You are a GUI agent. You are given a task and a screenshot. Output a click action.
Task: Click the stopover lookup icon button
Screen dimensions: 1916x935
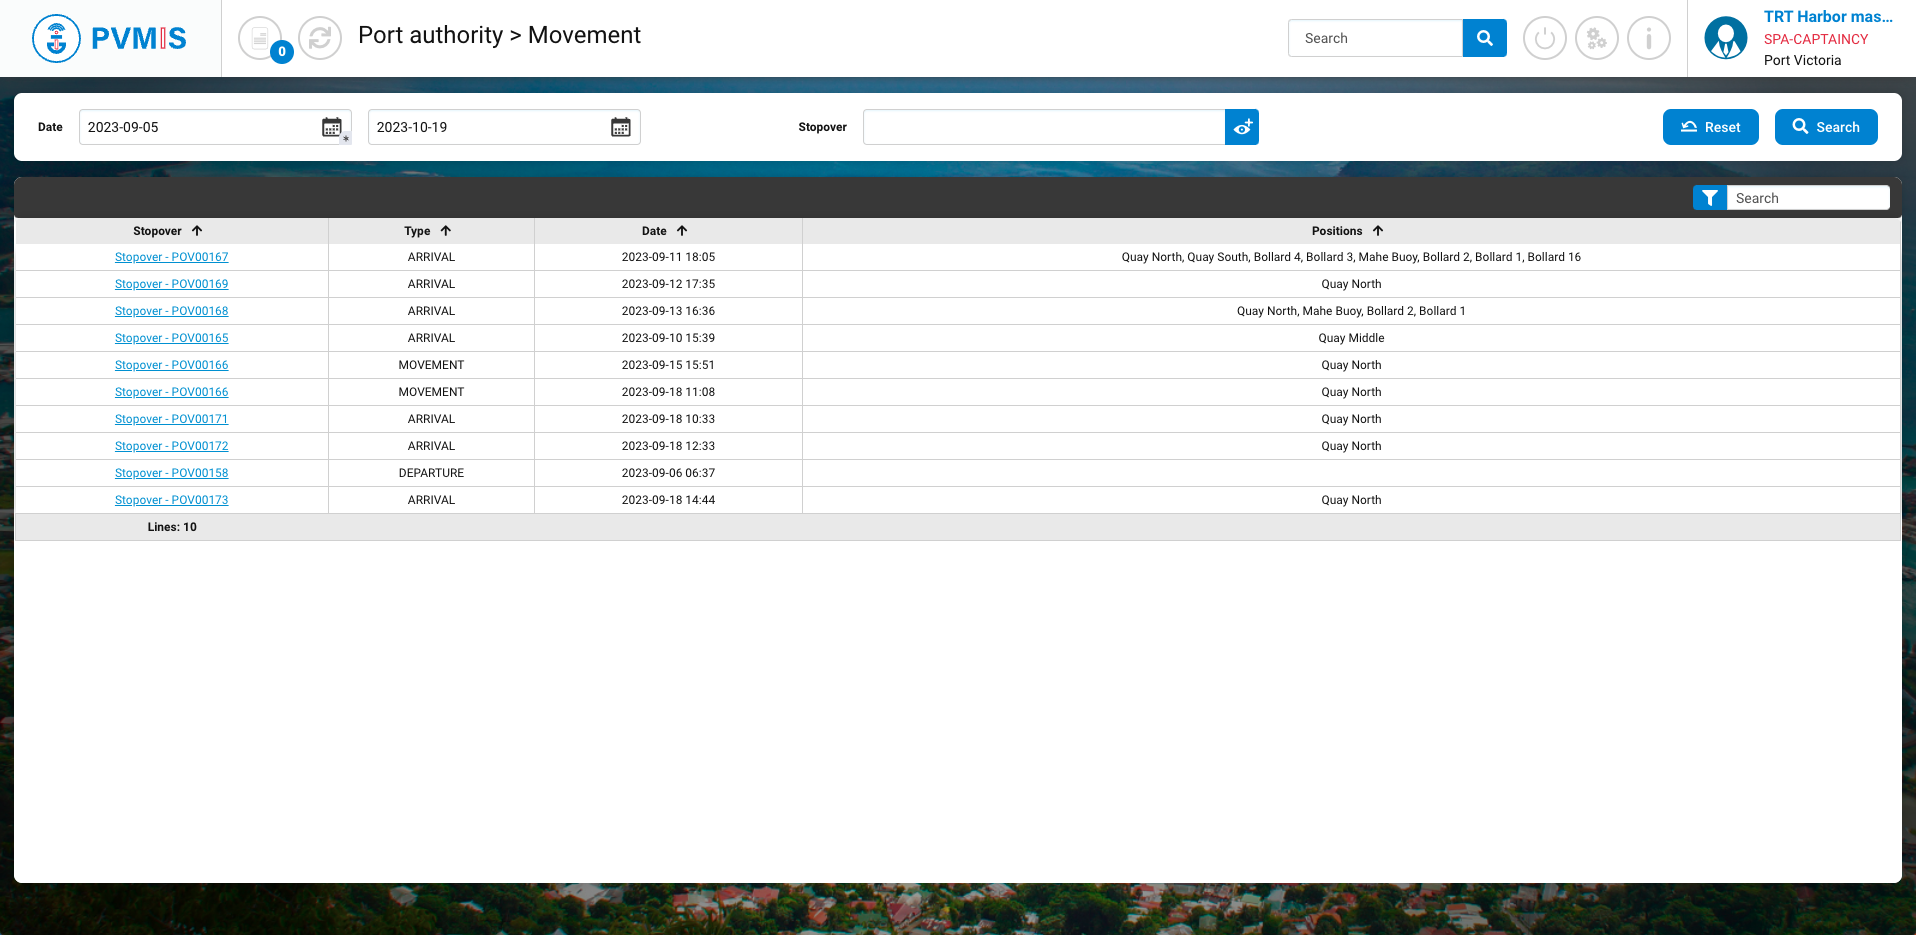(1242, 127)
